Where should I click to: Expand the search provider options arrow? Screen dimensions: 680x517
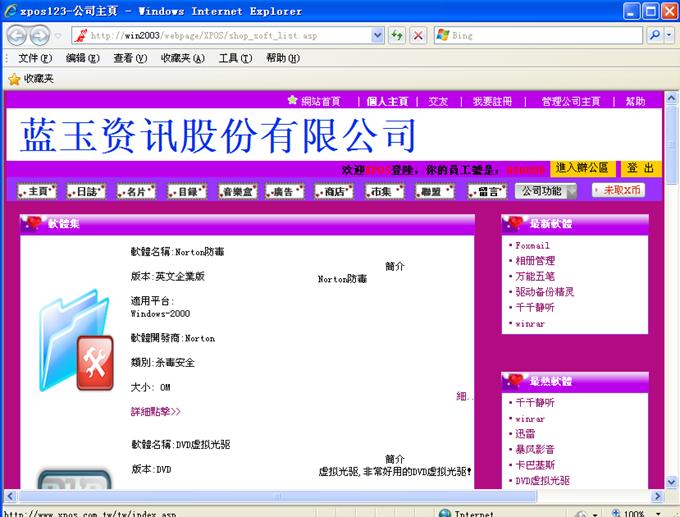[x=669, y=35]
